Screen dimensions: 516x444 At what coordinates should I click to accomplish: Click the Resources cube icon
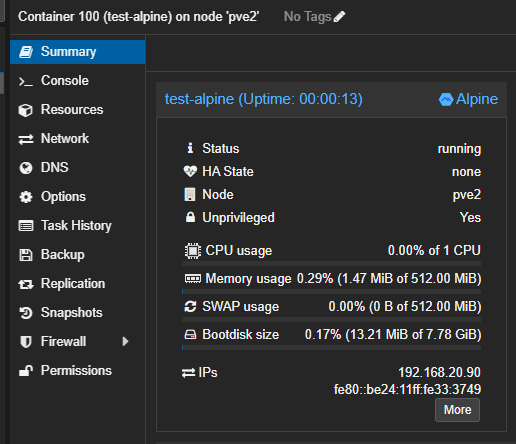26,110
